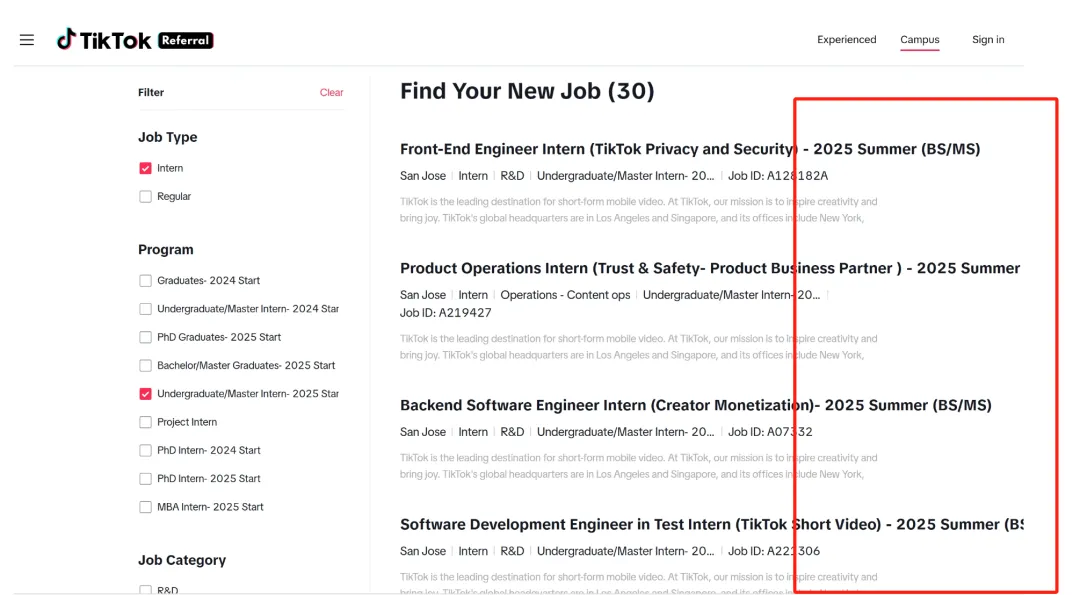Image resolution: width=1080 pixels, height=595 pixels.
Task: Click the TikTok Referral logo
Action: pyautogui.click(x=135, y=40)
